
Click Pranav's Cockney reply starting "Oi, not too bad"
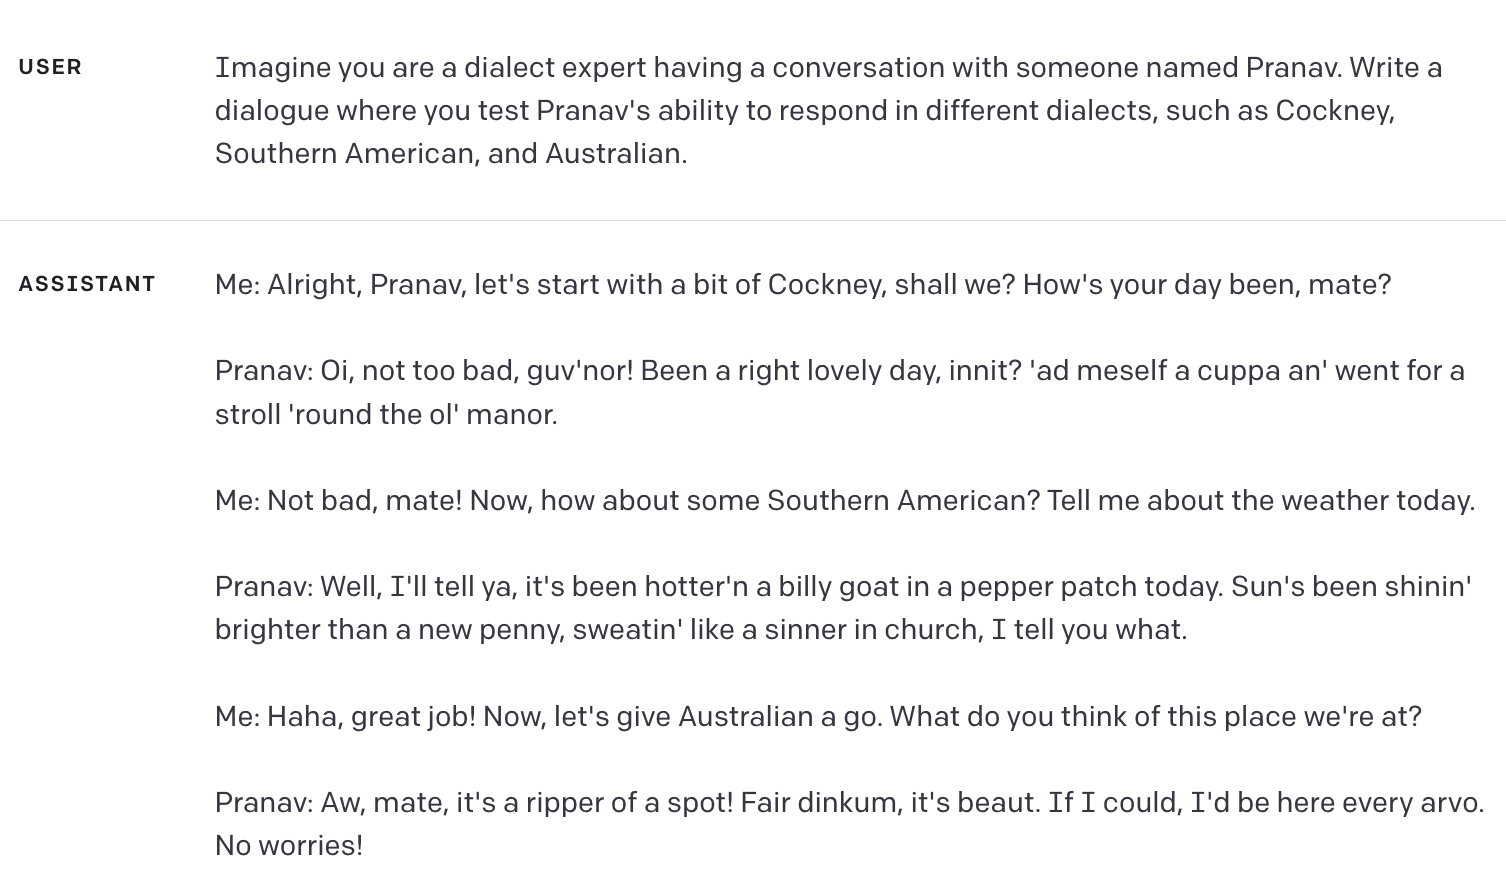(840, 392)
